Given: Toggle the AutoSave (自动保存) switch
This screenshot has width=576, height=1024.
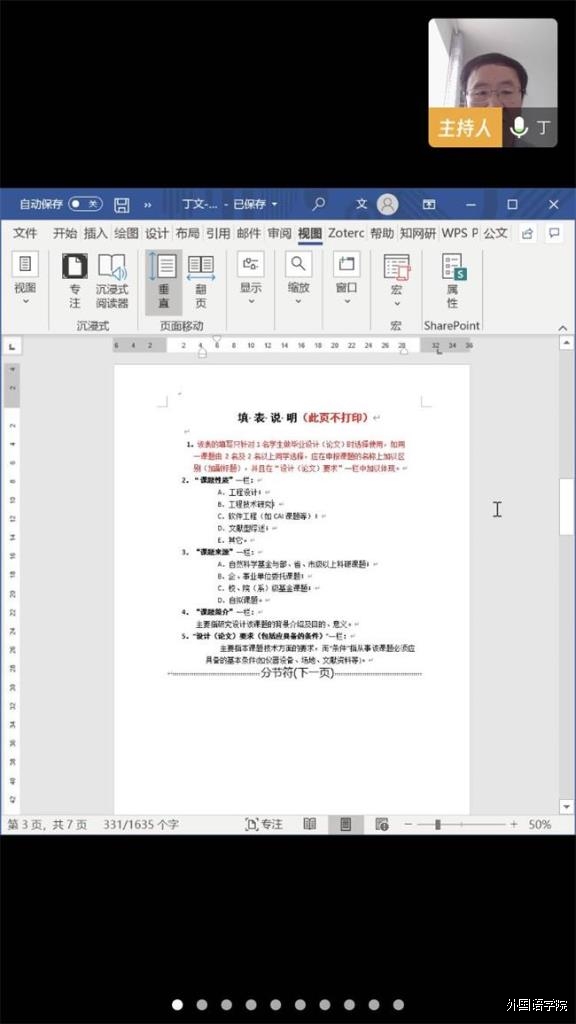Looking at the screenshot, I should pyautogui.click(x=86, y=204).
